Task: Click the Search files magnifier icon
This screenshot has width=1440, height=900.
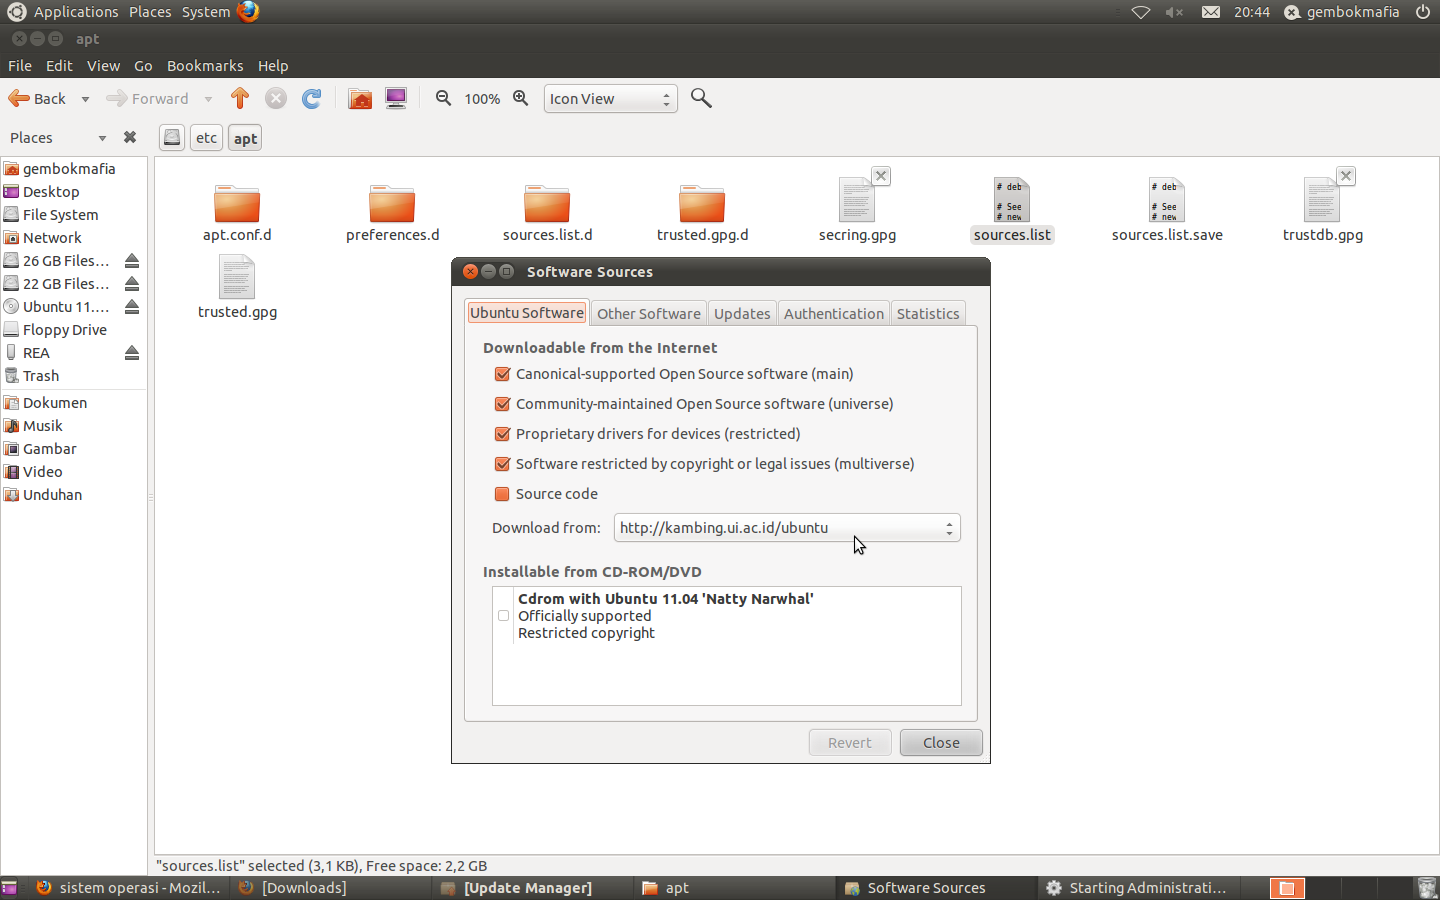Action: click(702, 98)
